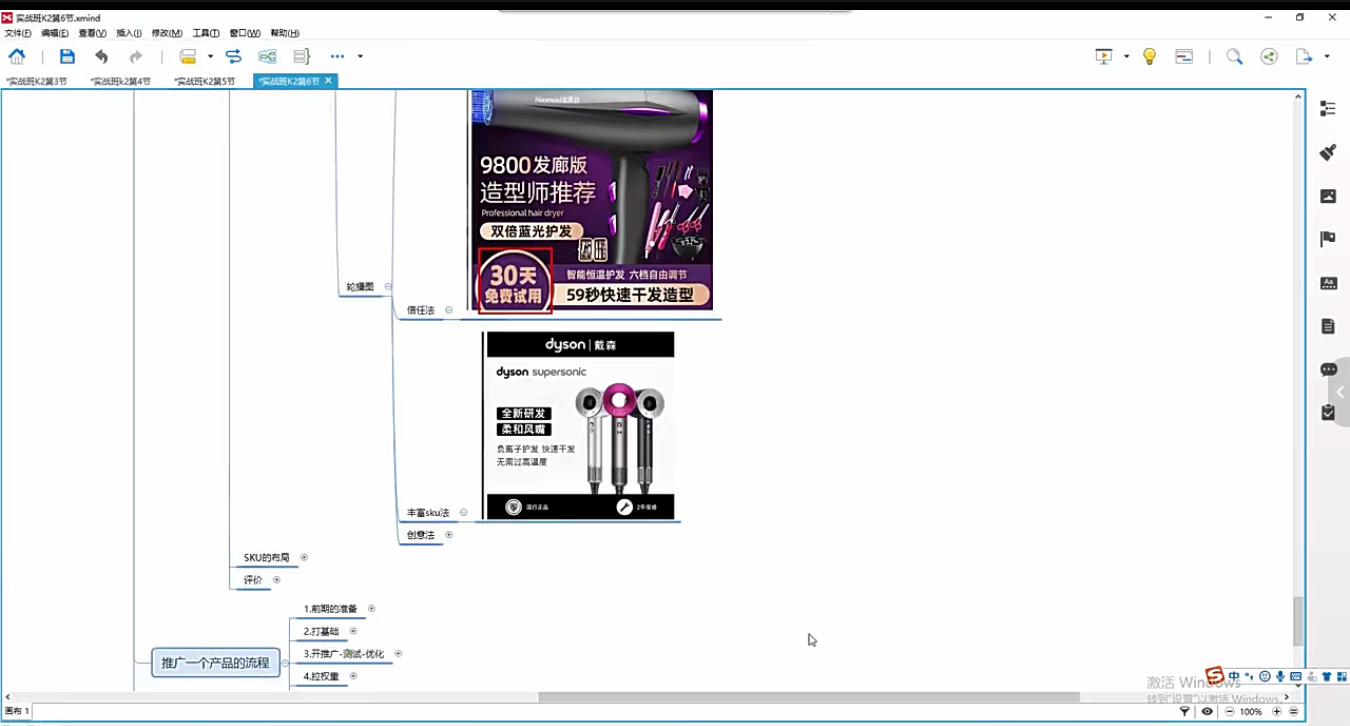Click the zoom in plus button
Viewport: 1350px width, 726px height.
1276,711
